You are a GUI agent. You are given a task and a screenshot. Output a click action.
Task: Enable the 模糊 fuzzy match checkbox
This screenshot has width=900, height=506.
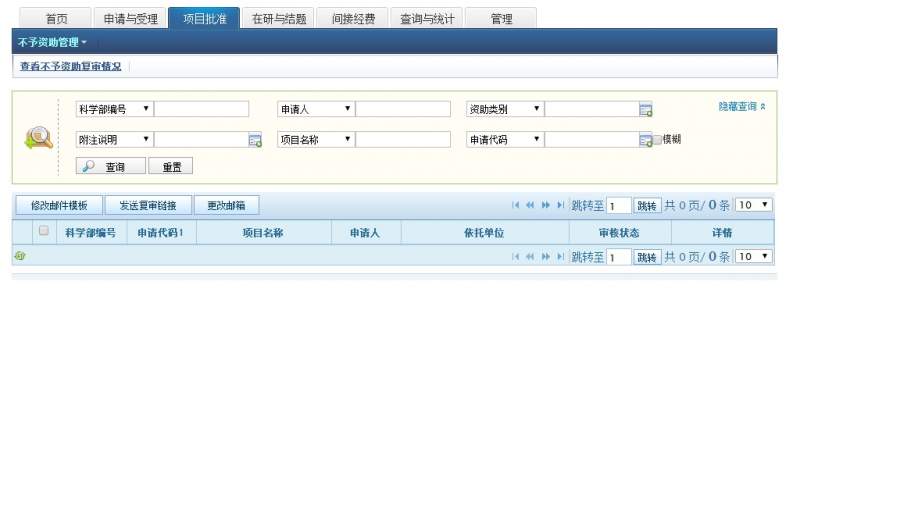coord(657,139)
